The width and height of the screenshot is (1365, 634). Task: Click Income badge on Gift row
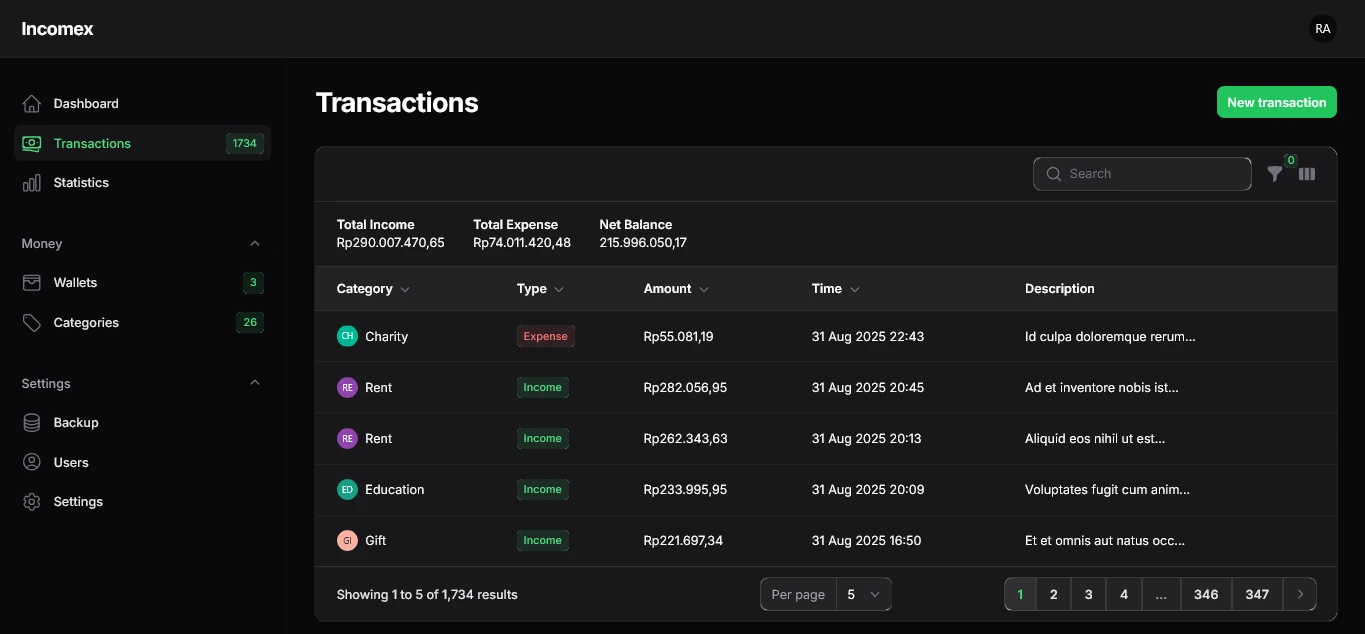(543, 541)
